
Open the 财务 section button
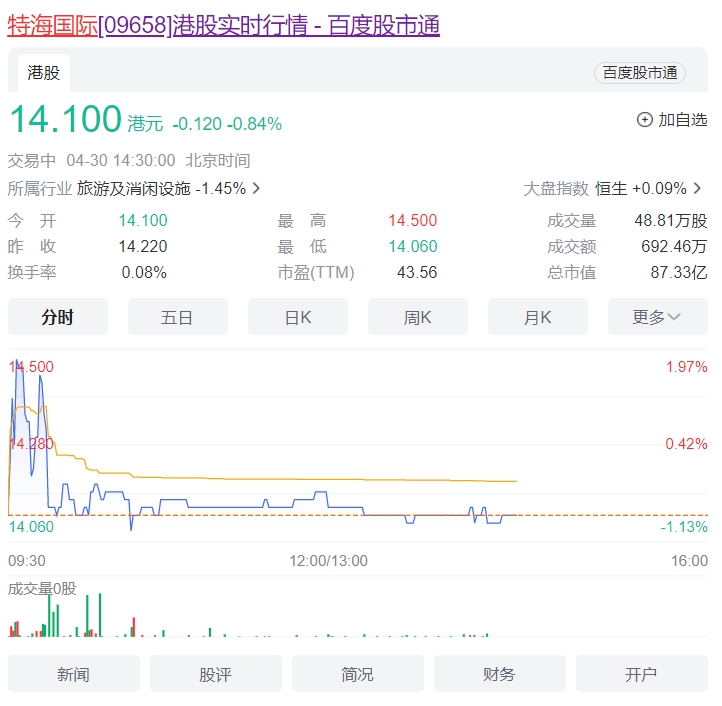tap(500, 674)
